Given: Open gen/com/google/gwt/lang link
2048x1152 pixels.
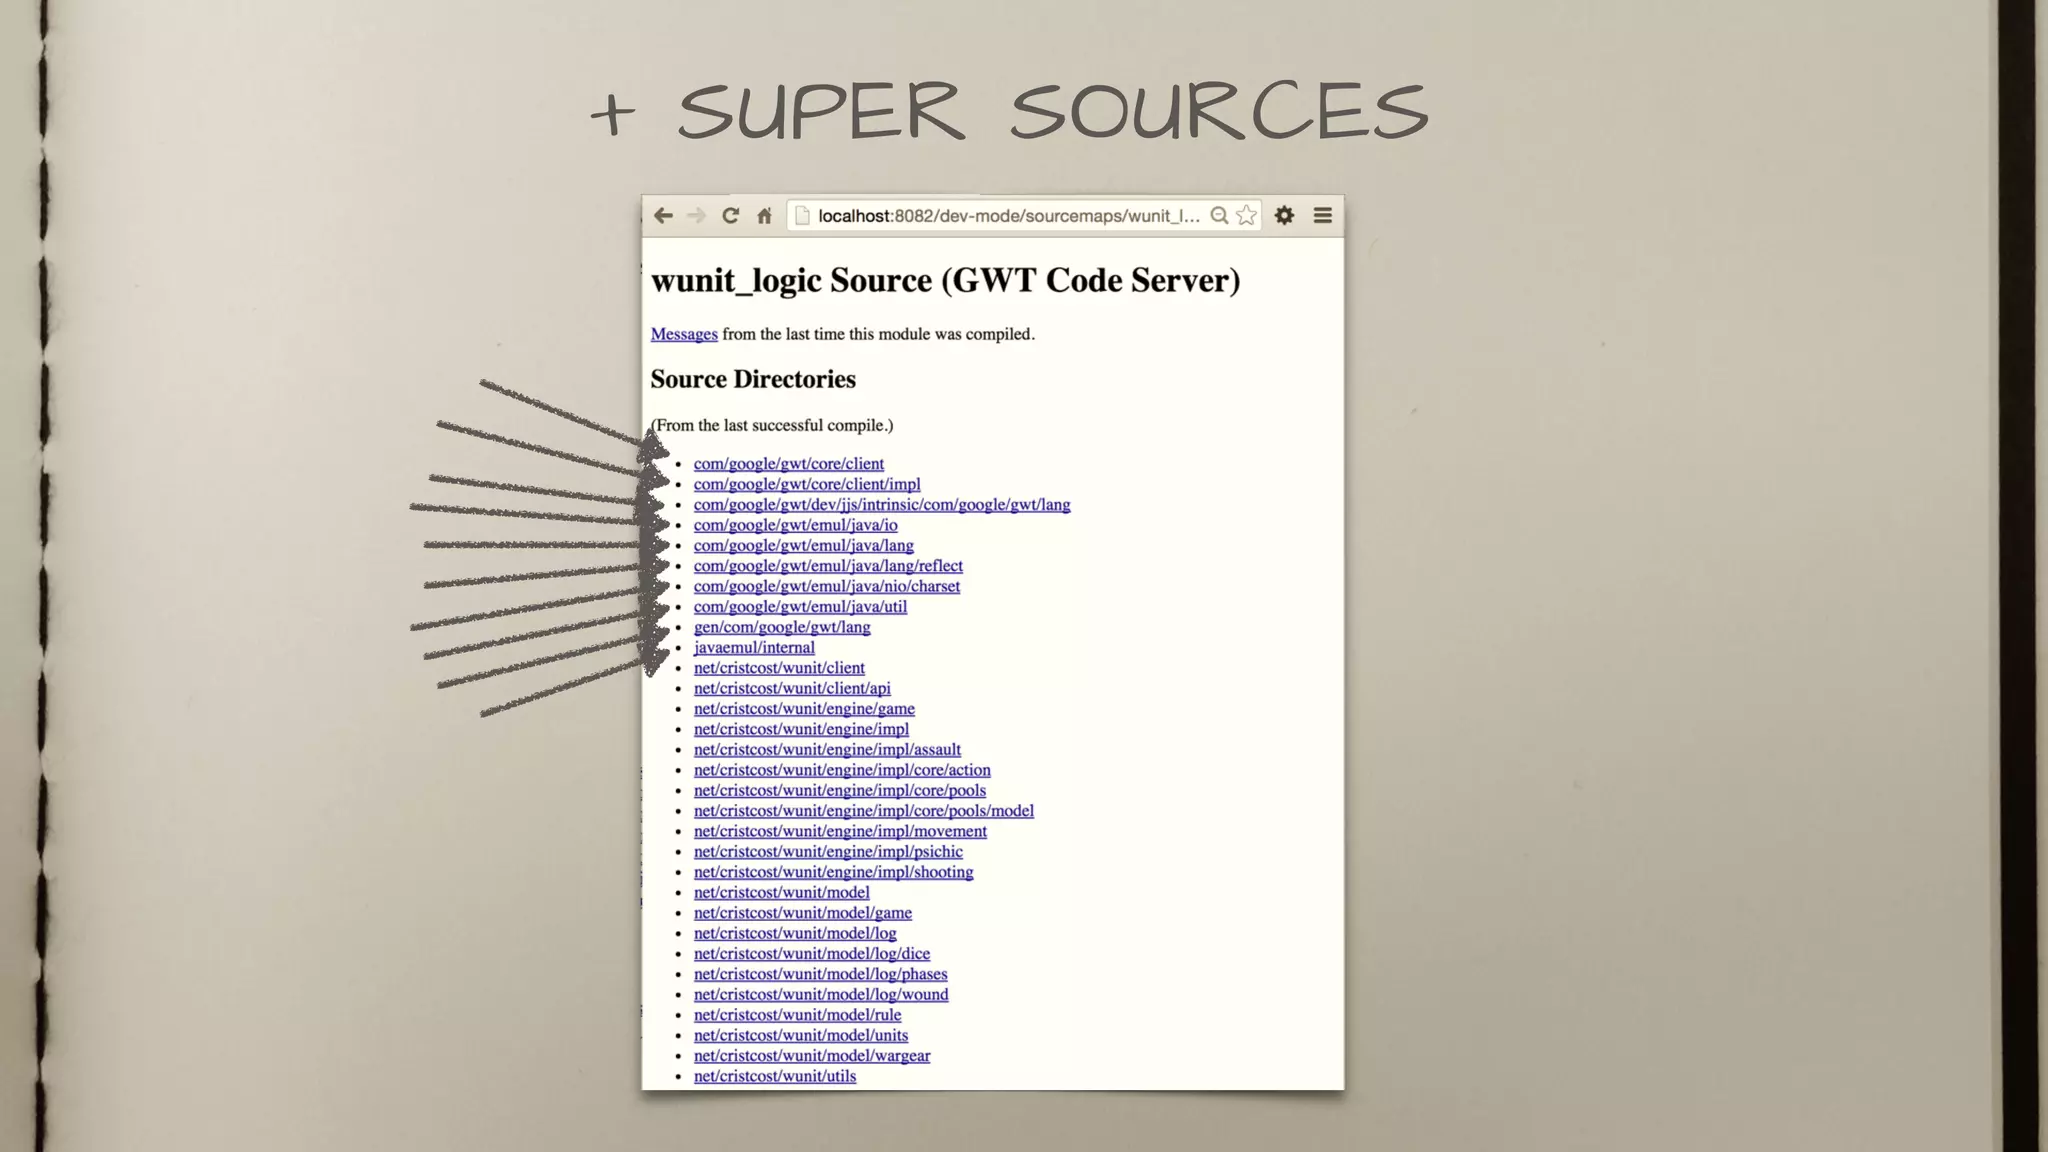Looking at the screenshot, I should [782, 627].
